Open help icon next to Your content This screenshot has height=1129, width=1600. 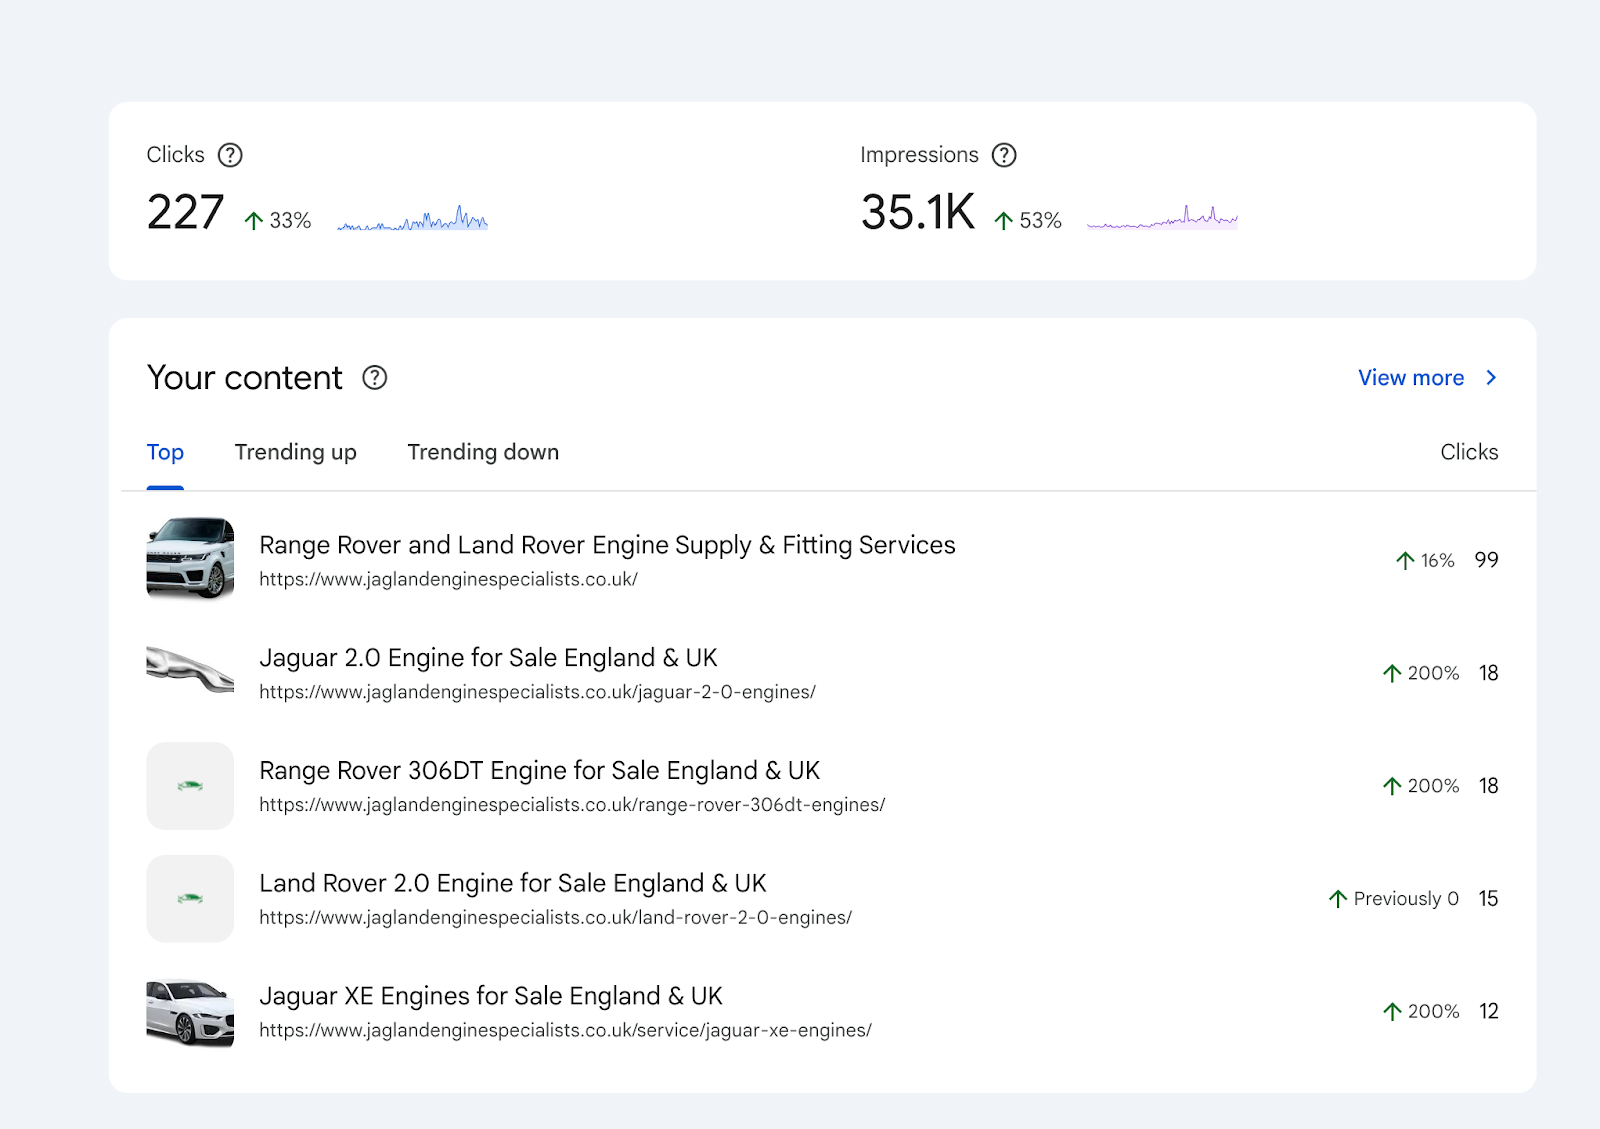(374, 378)
